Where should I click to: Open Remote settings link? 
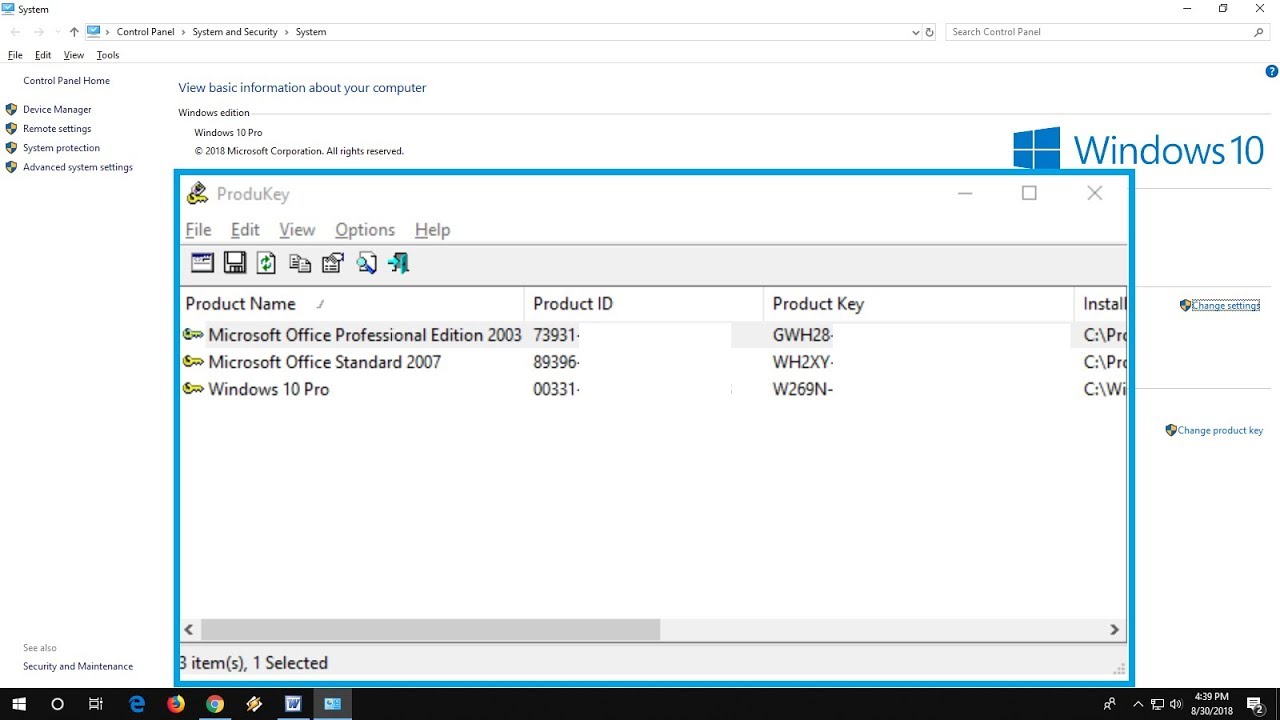57,128
